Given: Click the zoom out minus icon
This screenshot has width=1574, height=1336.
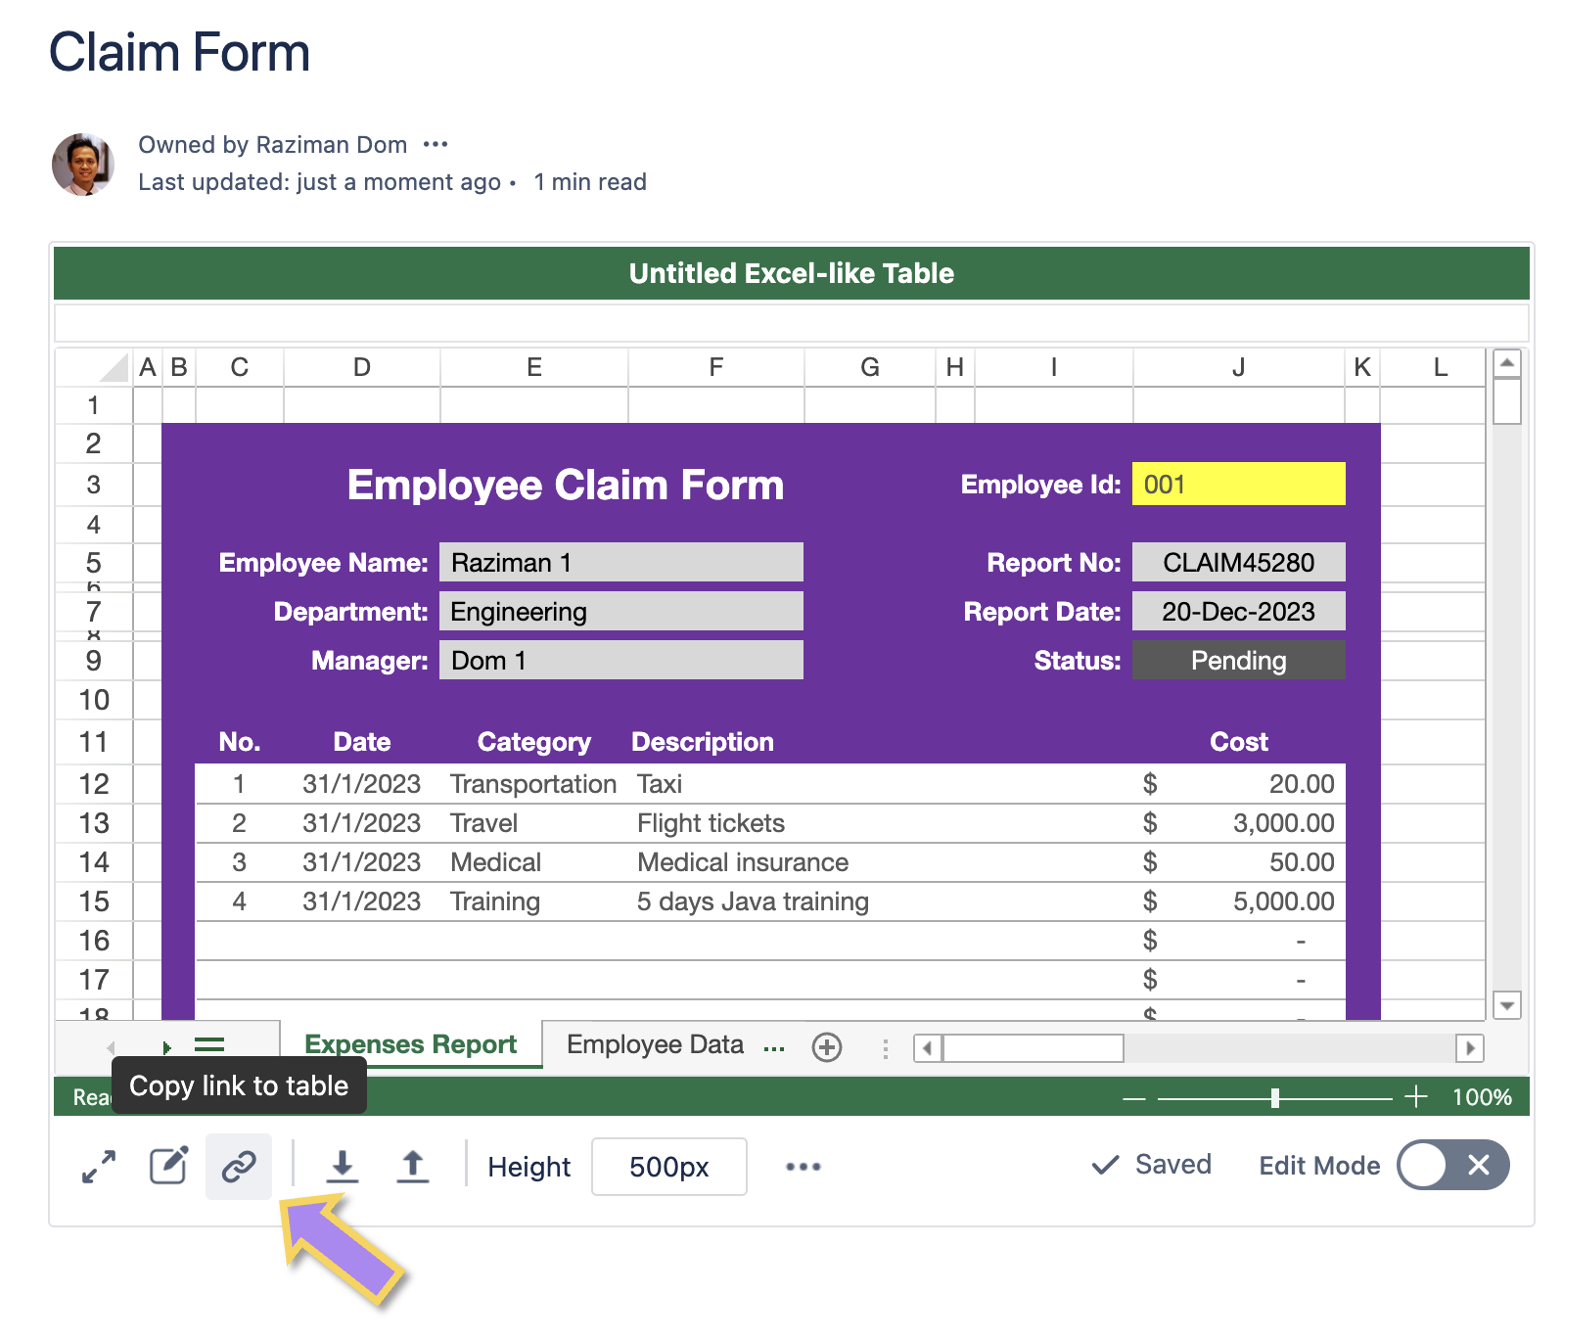Looking at the screenshot, I should click(1133, 1098).
